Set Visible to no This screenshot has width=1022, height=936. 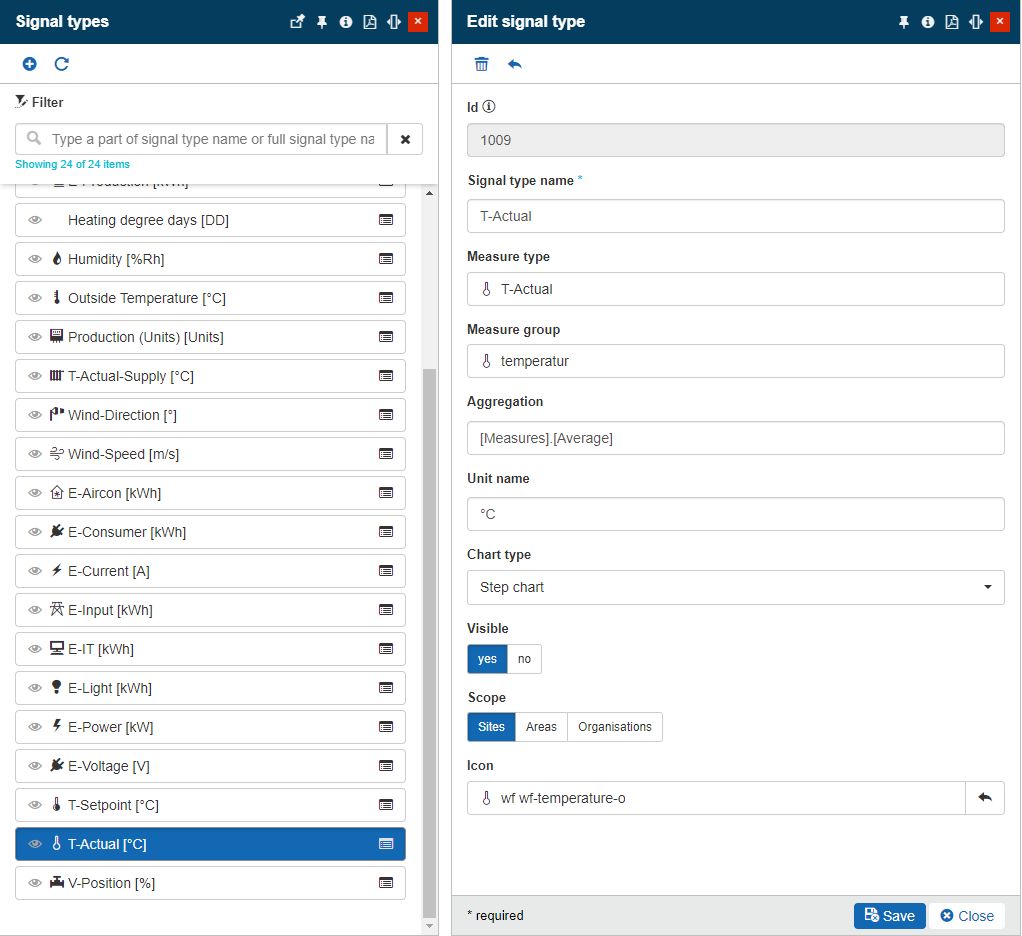(524, 659)
